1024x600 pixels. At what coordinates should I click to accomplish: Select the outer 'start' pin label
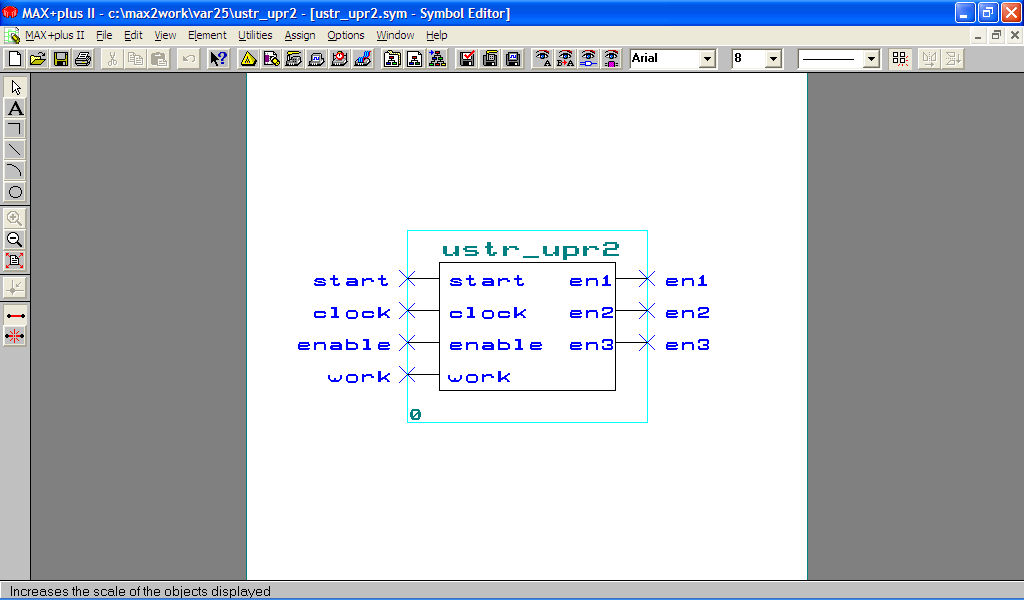point(351,281)
